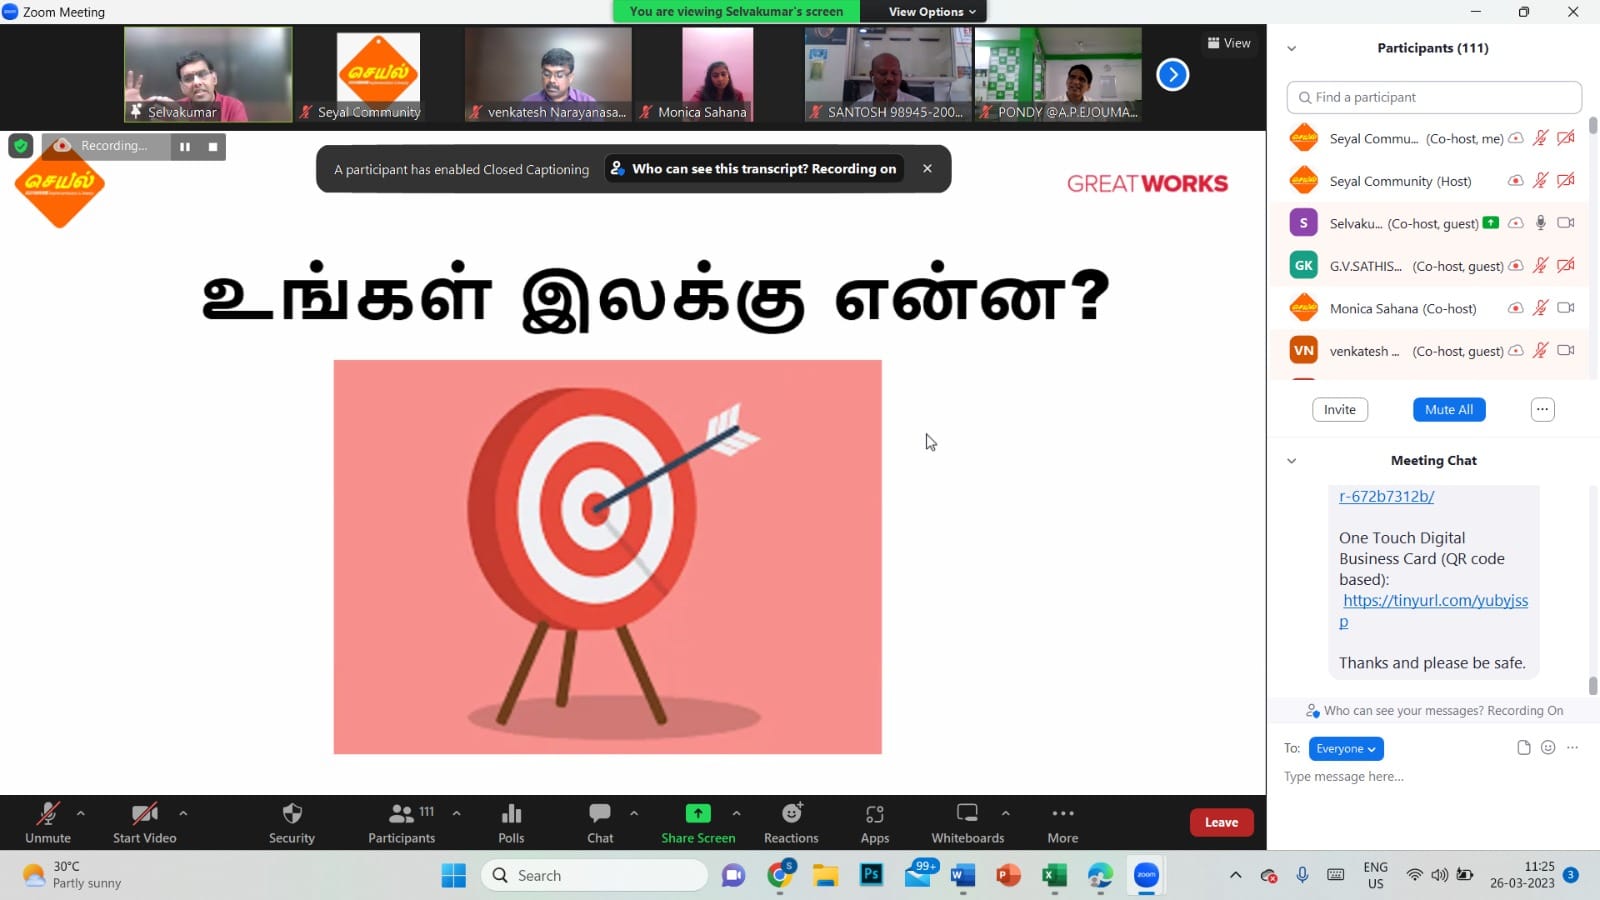Pause the recording

tap(185, 147)
